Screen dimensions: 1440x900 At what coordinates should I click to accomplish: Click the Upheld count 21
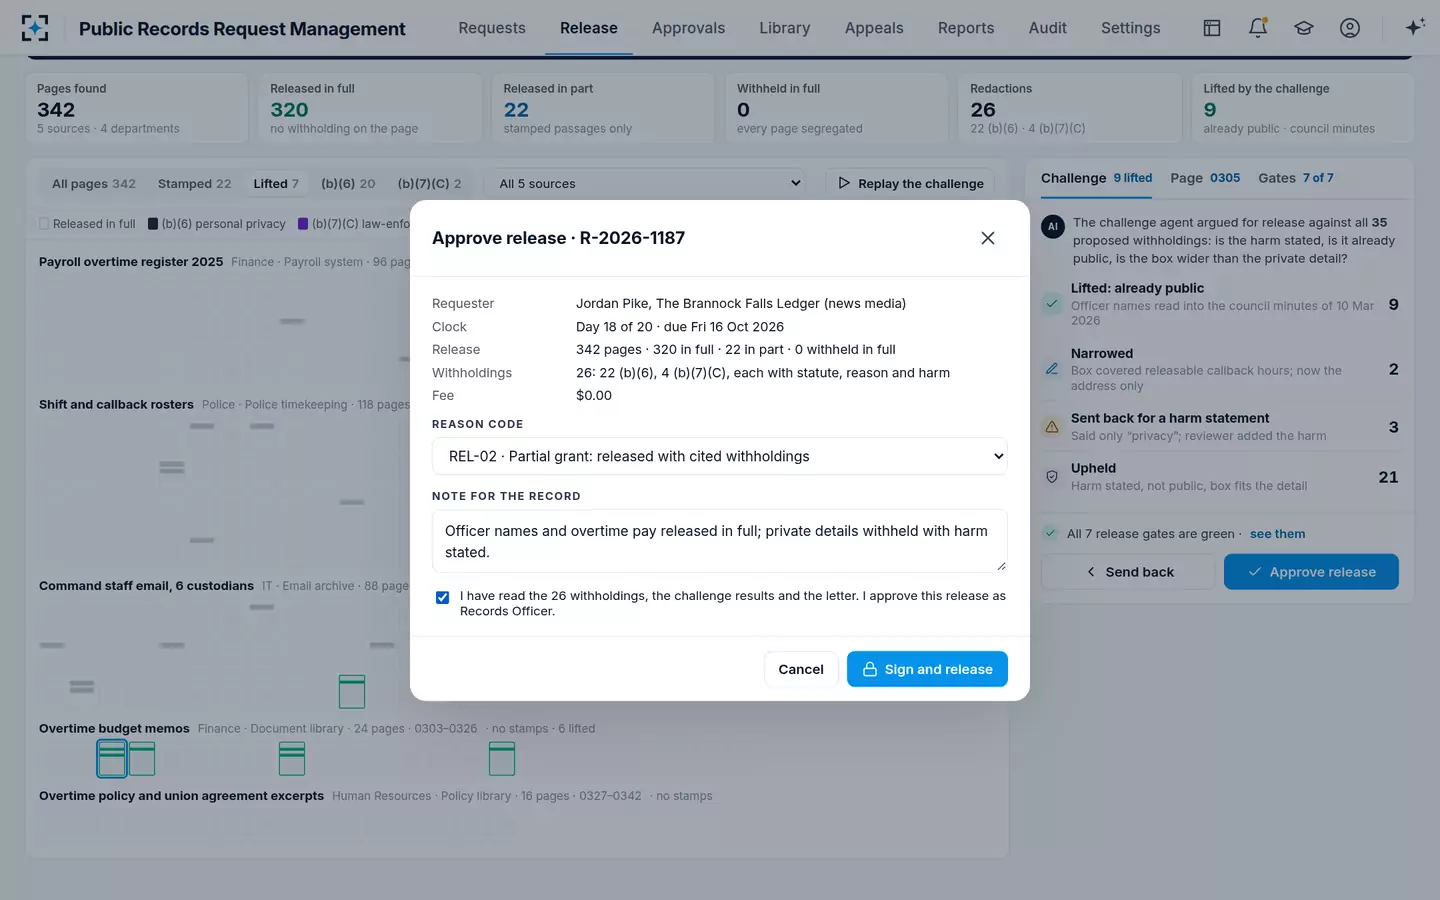1388,477
